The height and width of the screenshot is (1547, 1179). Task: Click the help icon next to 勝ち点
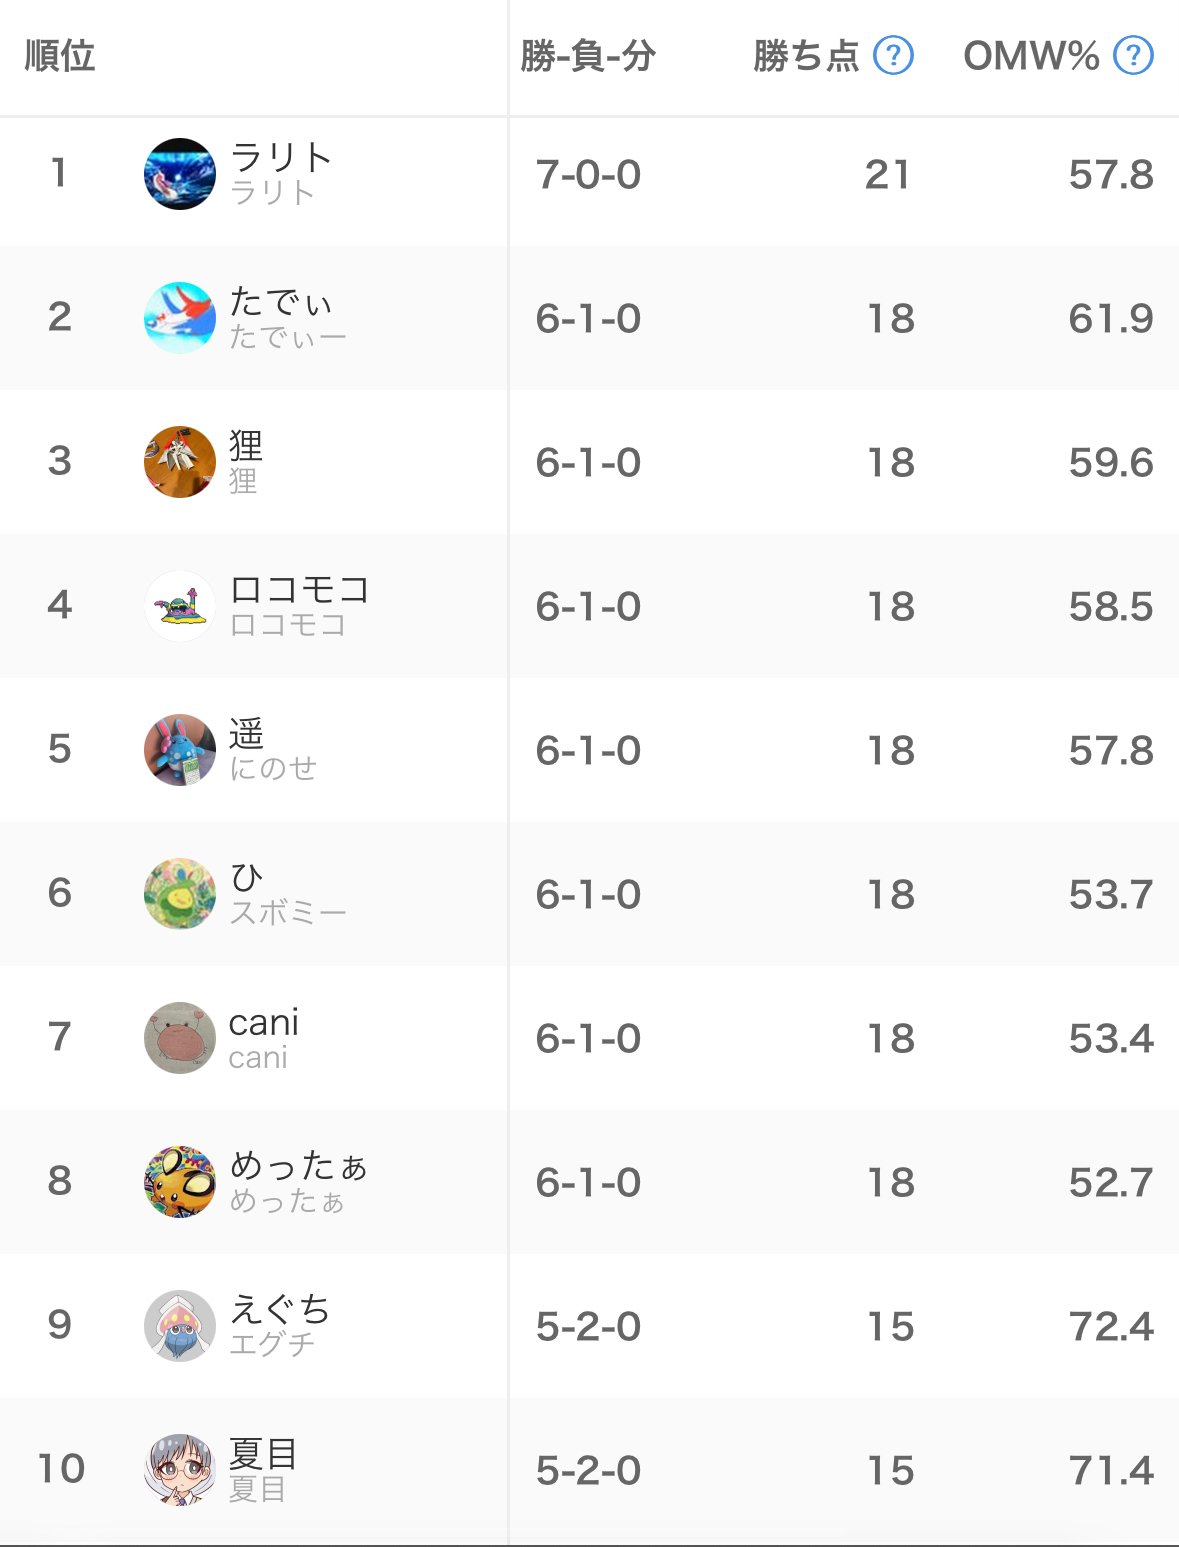[893, 56]
